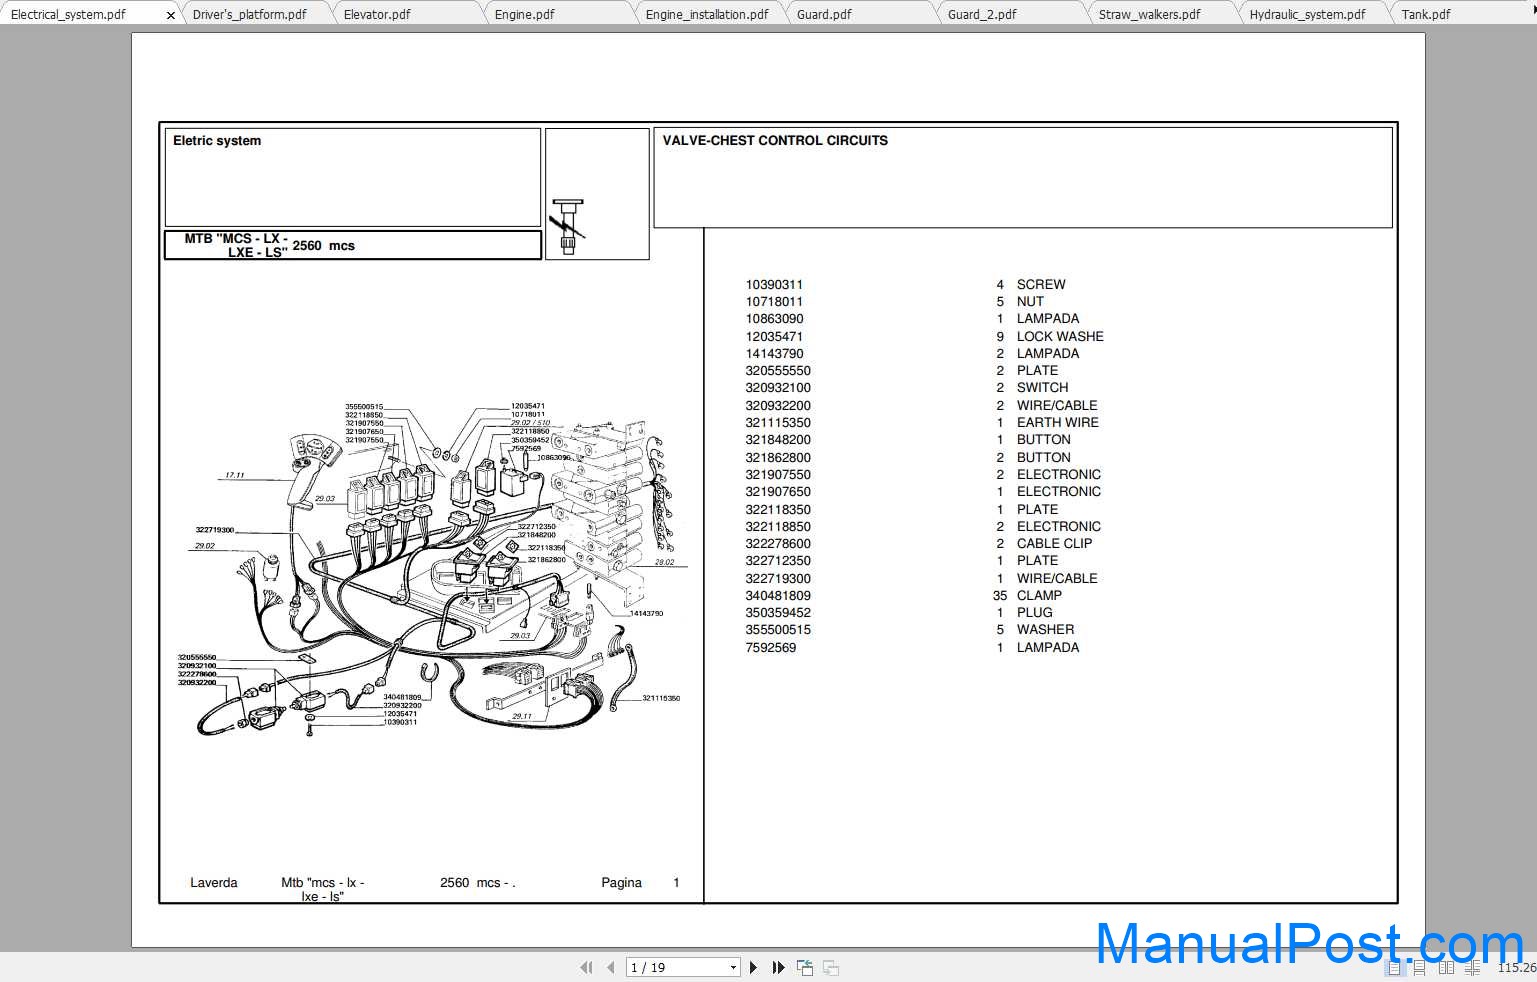Click part number 321907550 in list
Viewport: 1537px width, 982px height.
tap(778, 475)
